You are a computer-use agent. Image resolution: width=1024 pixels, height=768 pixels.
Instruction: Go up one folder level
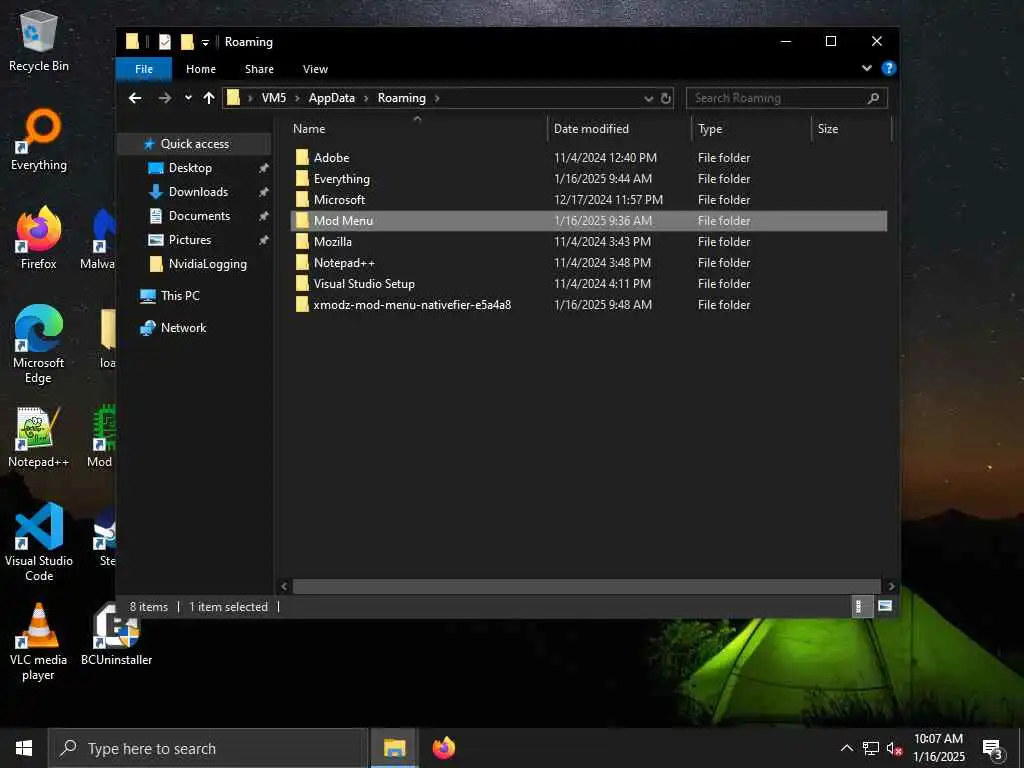point(209,98)
